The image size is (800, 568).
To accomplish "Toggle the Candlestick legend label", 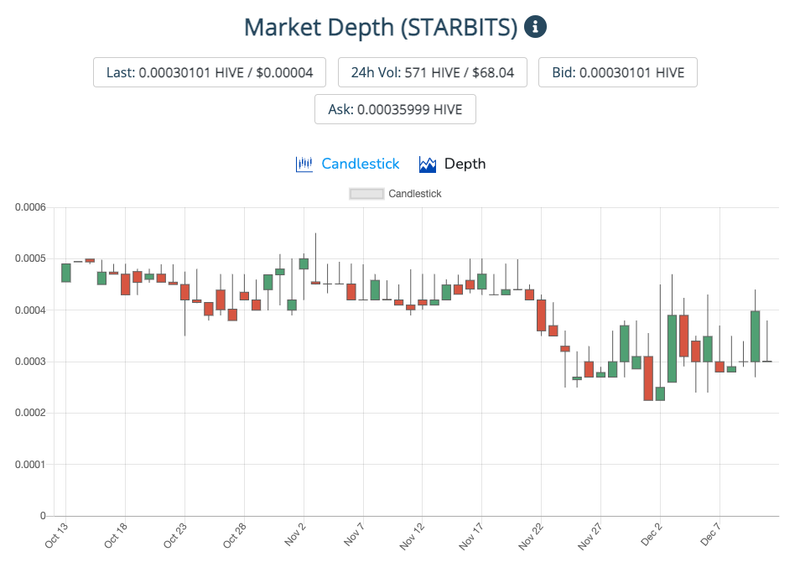I will tap(415, 194).
